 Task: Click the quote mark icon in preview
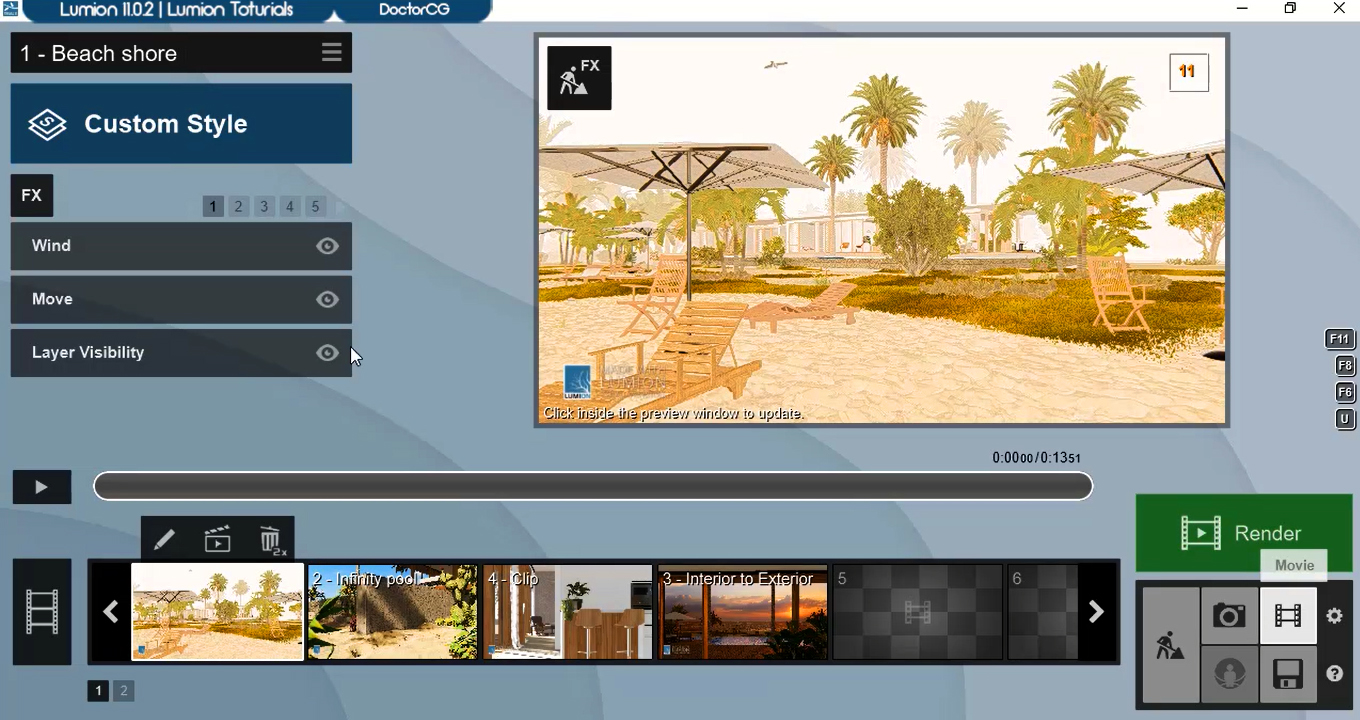[x=1189, y=72]
